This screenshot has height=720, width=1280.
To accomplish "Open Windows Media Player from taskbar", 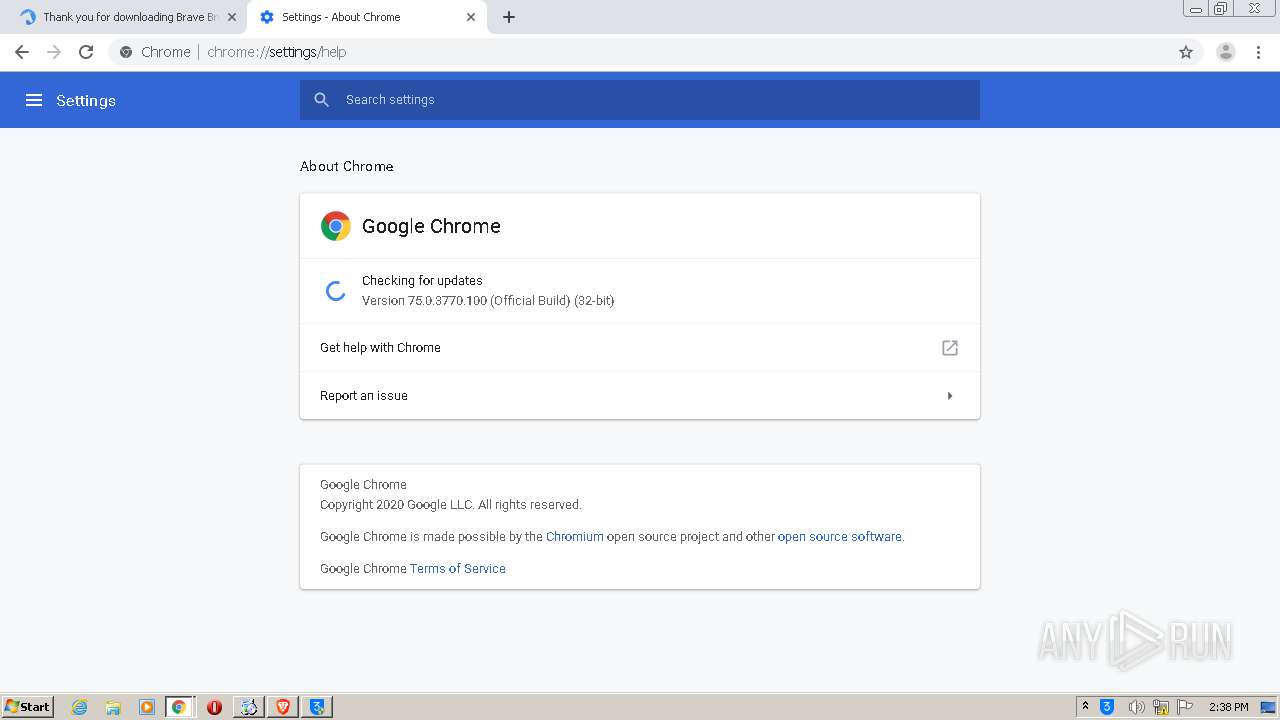I will tap(147, 707).
